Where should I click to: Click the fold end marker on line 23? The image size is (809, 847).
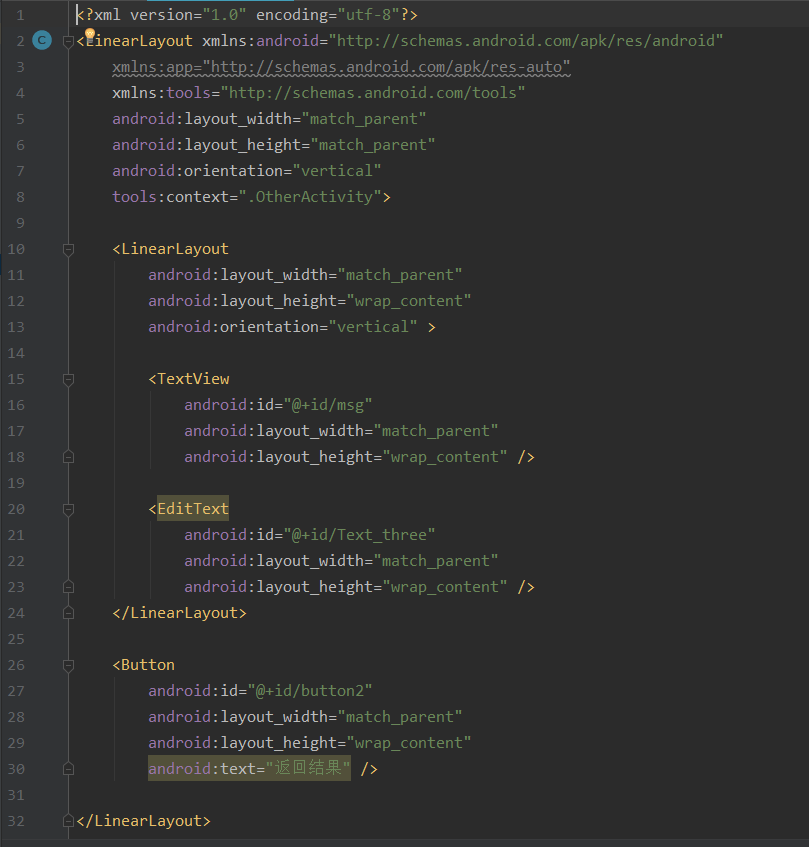(68, 587)
